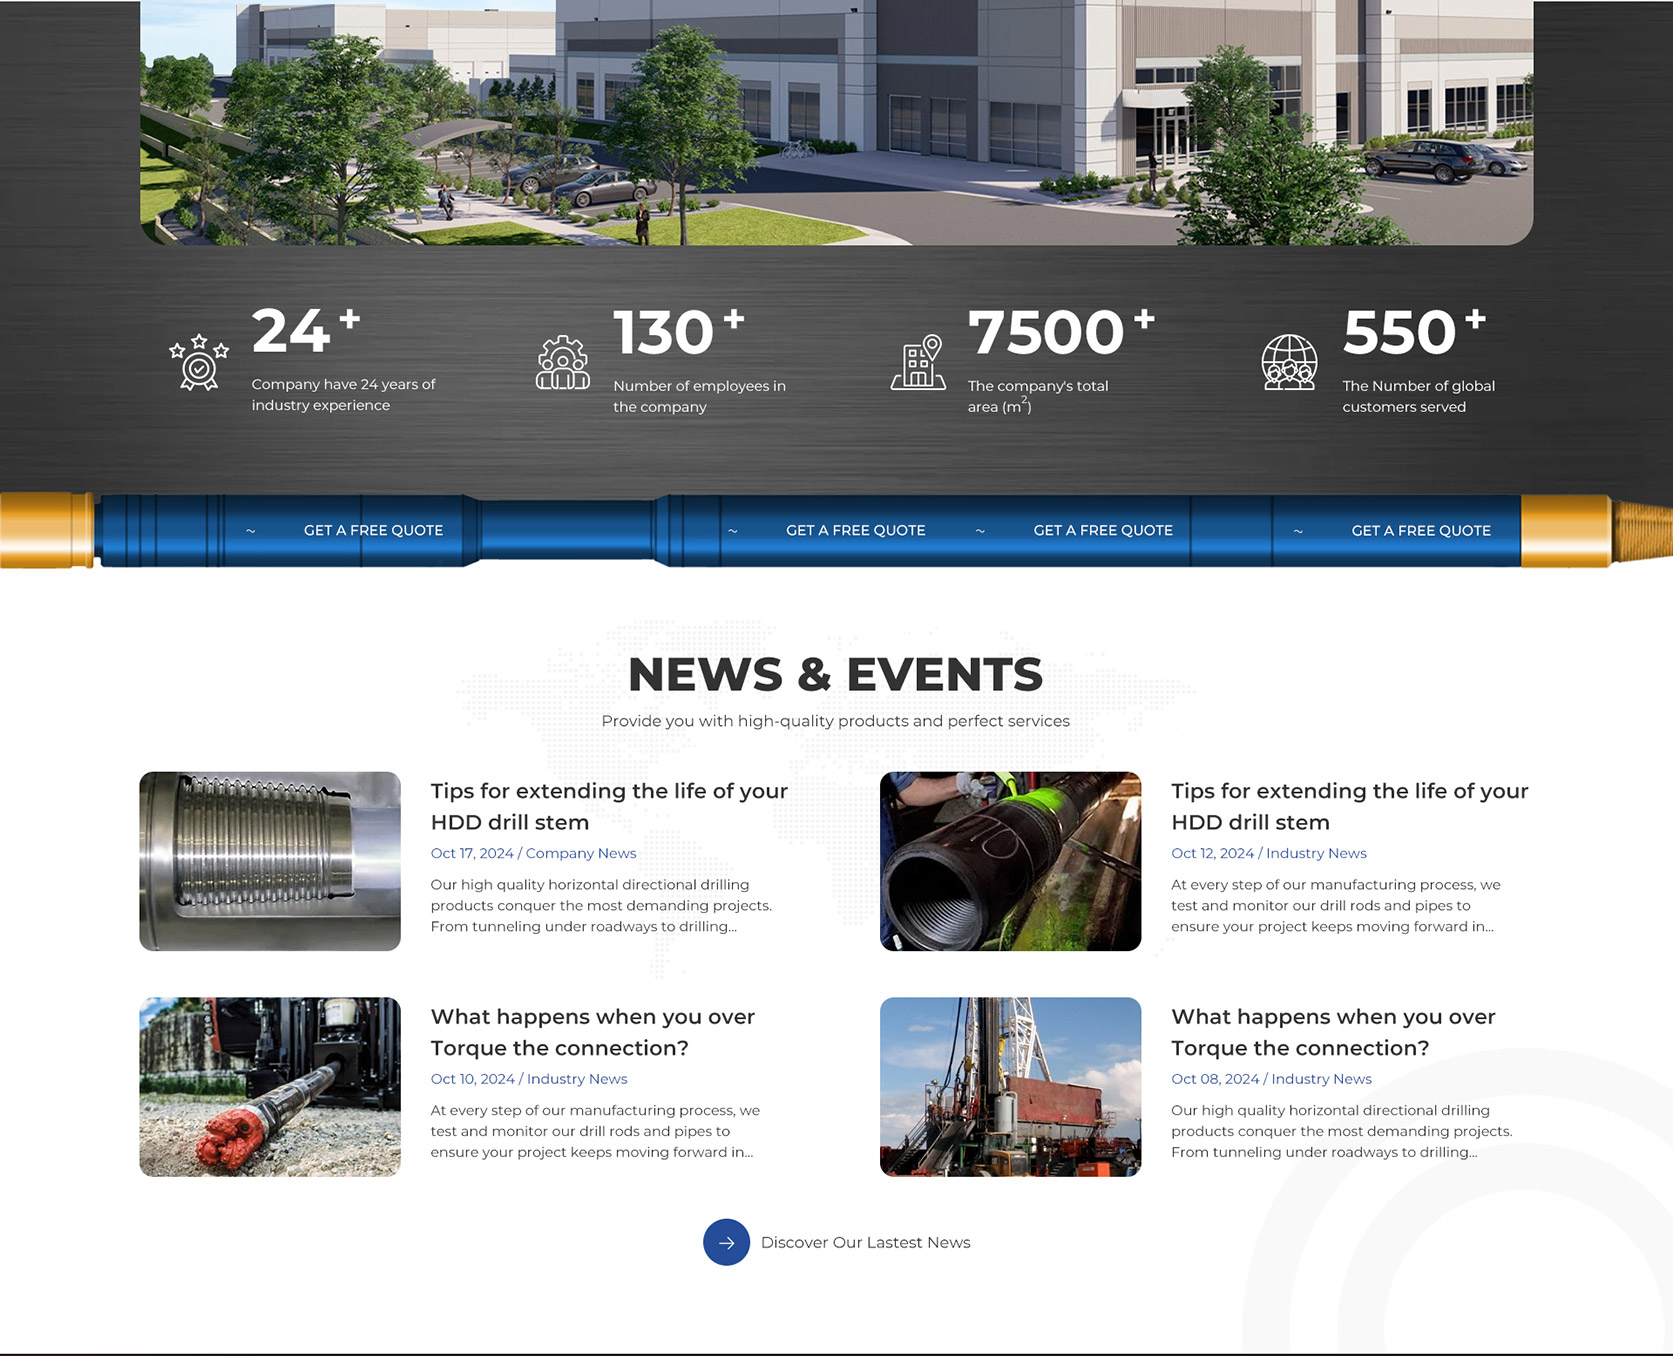Select Industry News category on Oct 10 article
The image size is (1673, 1356).
click(x=577, y=1079)
